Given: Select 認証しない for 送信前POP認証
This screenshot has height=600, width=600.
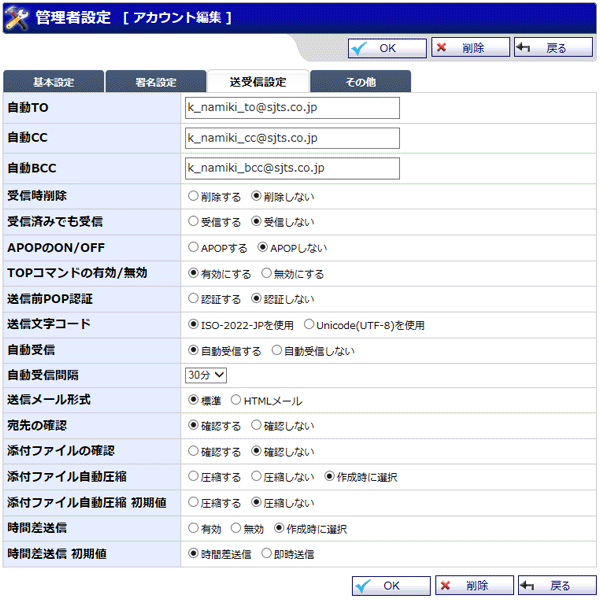Looking at the screenshot, I should (256, 298).
